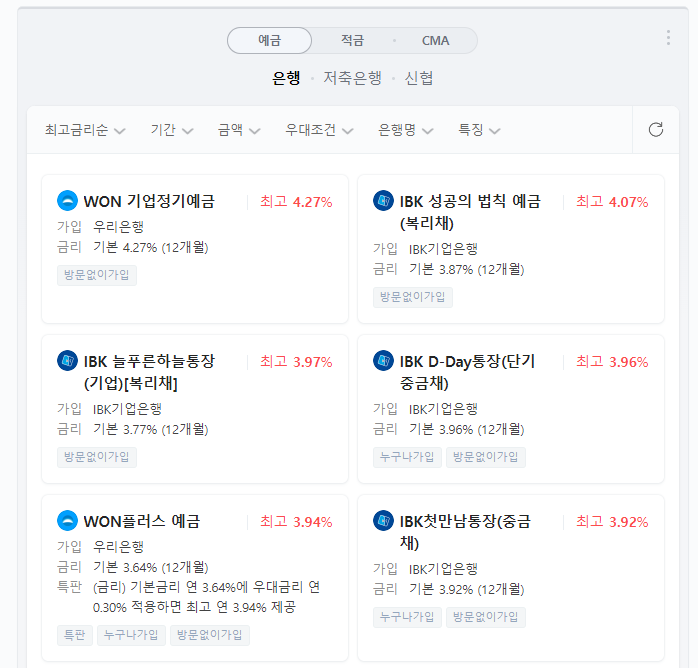Select the 은행 category

pos(286,78)
